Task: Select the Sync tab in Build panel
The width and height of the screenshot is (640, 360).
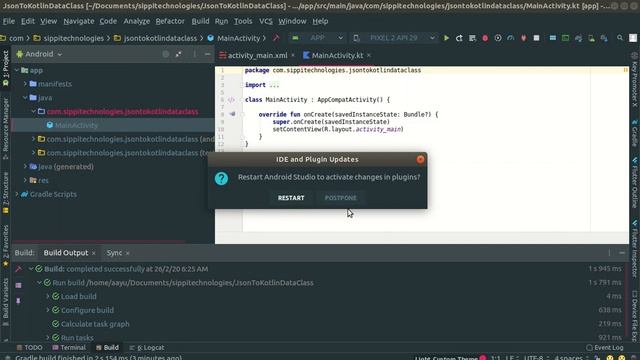Action: click(114, 253)
